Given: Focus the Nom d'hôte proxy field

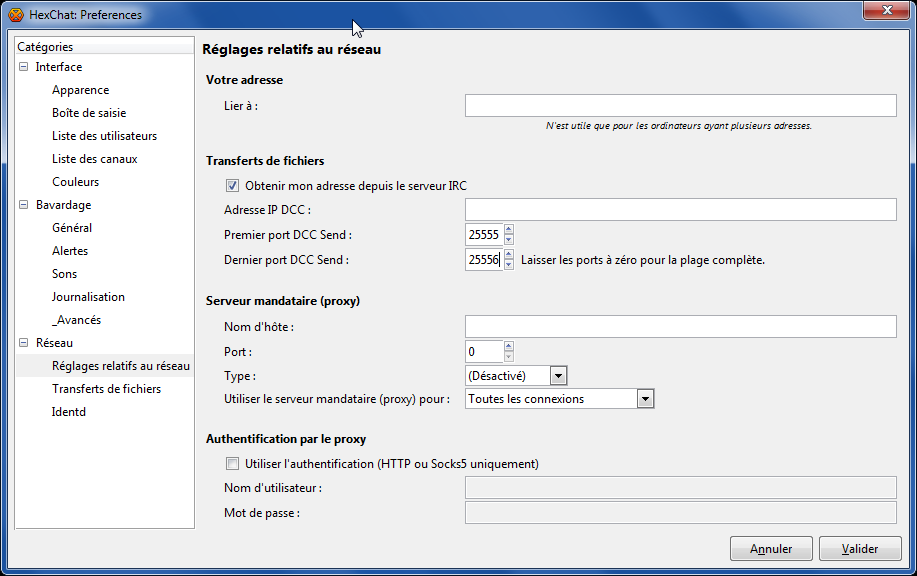Looking at the screenshot, I should (680, 327).
